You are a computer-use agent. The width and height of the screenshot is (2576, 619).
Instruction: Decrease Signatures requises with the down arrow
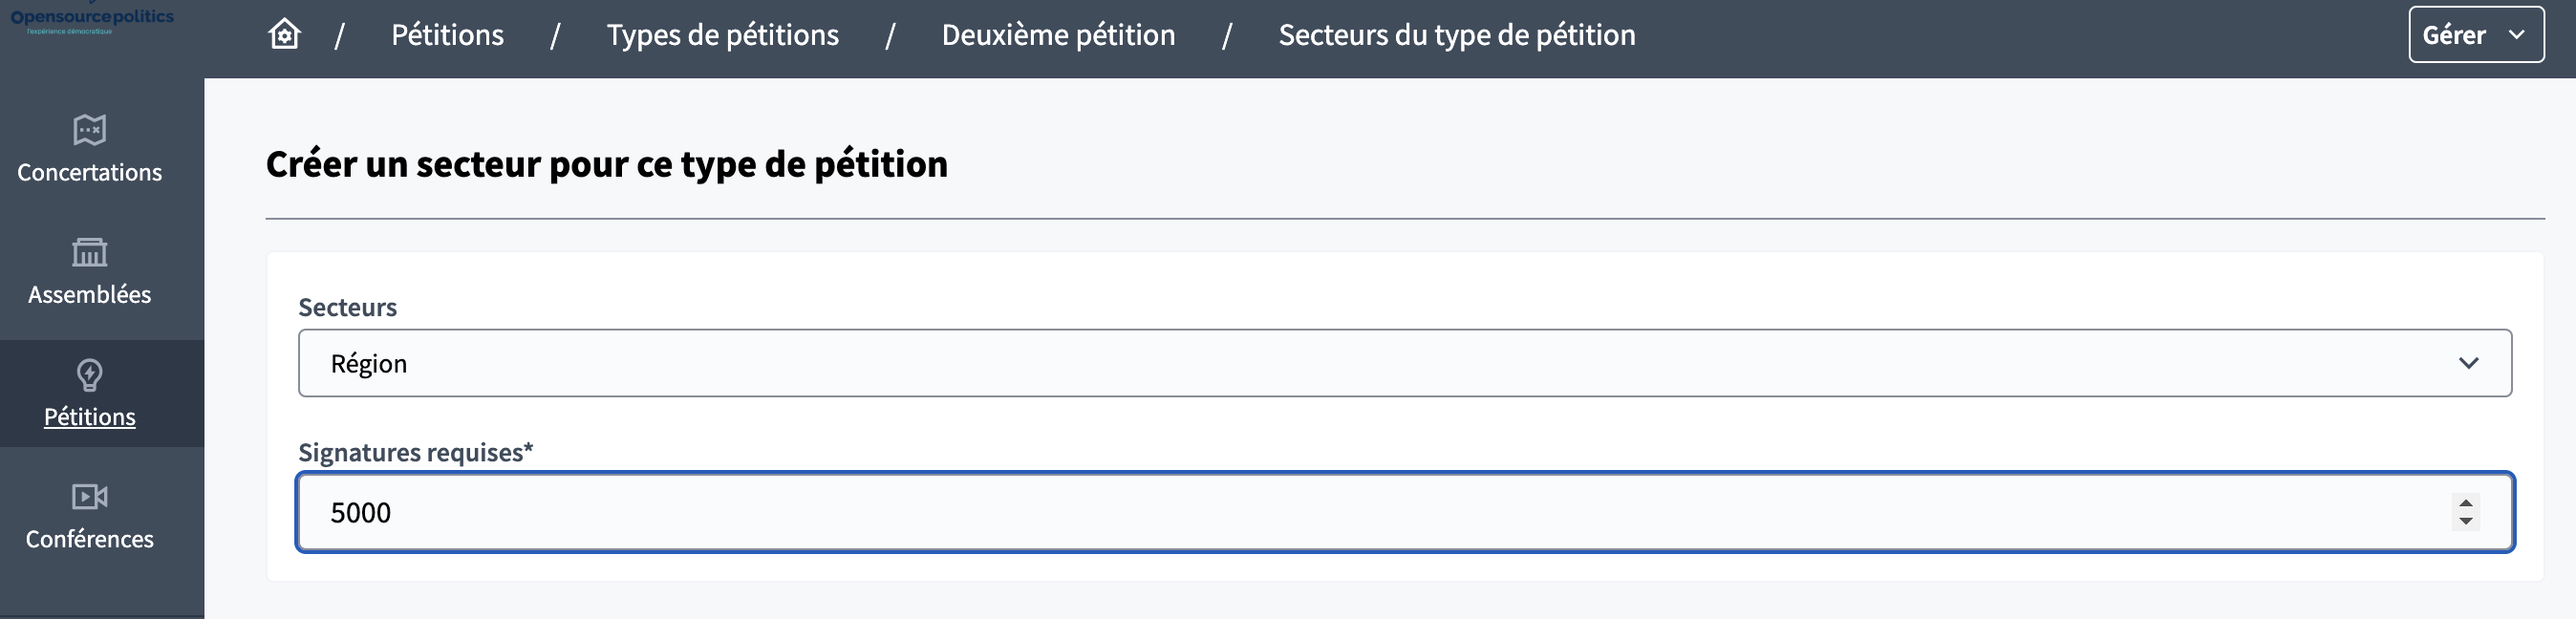pos(2465,521)
